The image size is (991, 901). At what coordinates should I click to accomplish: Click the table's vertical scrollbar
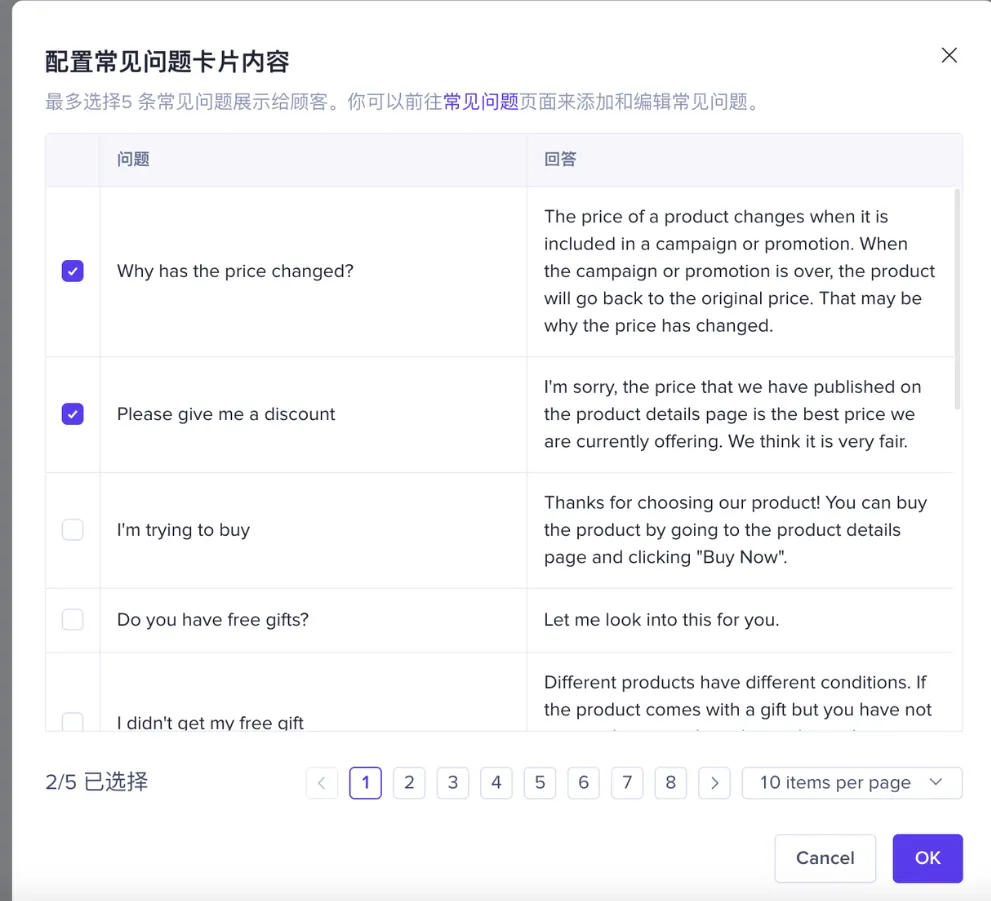957,299
